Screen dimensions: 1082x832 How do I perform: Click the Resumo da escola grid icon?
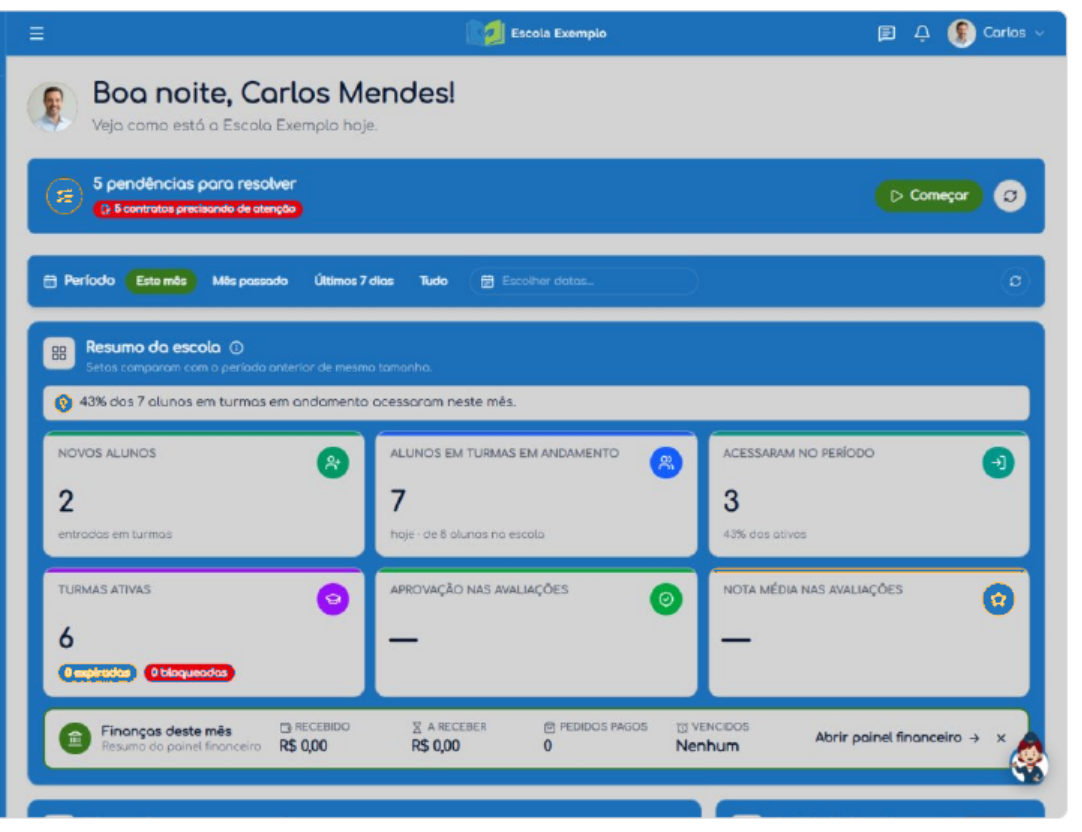tap(59, 353)
